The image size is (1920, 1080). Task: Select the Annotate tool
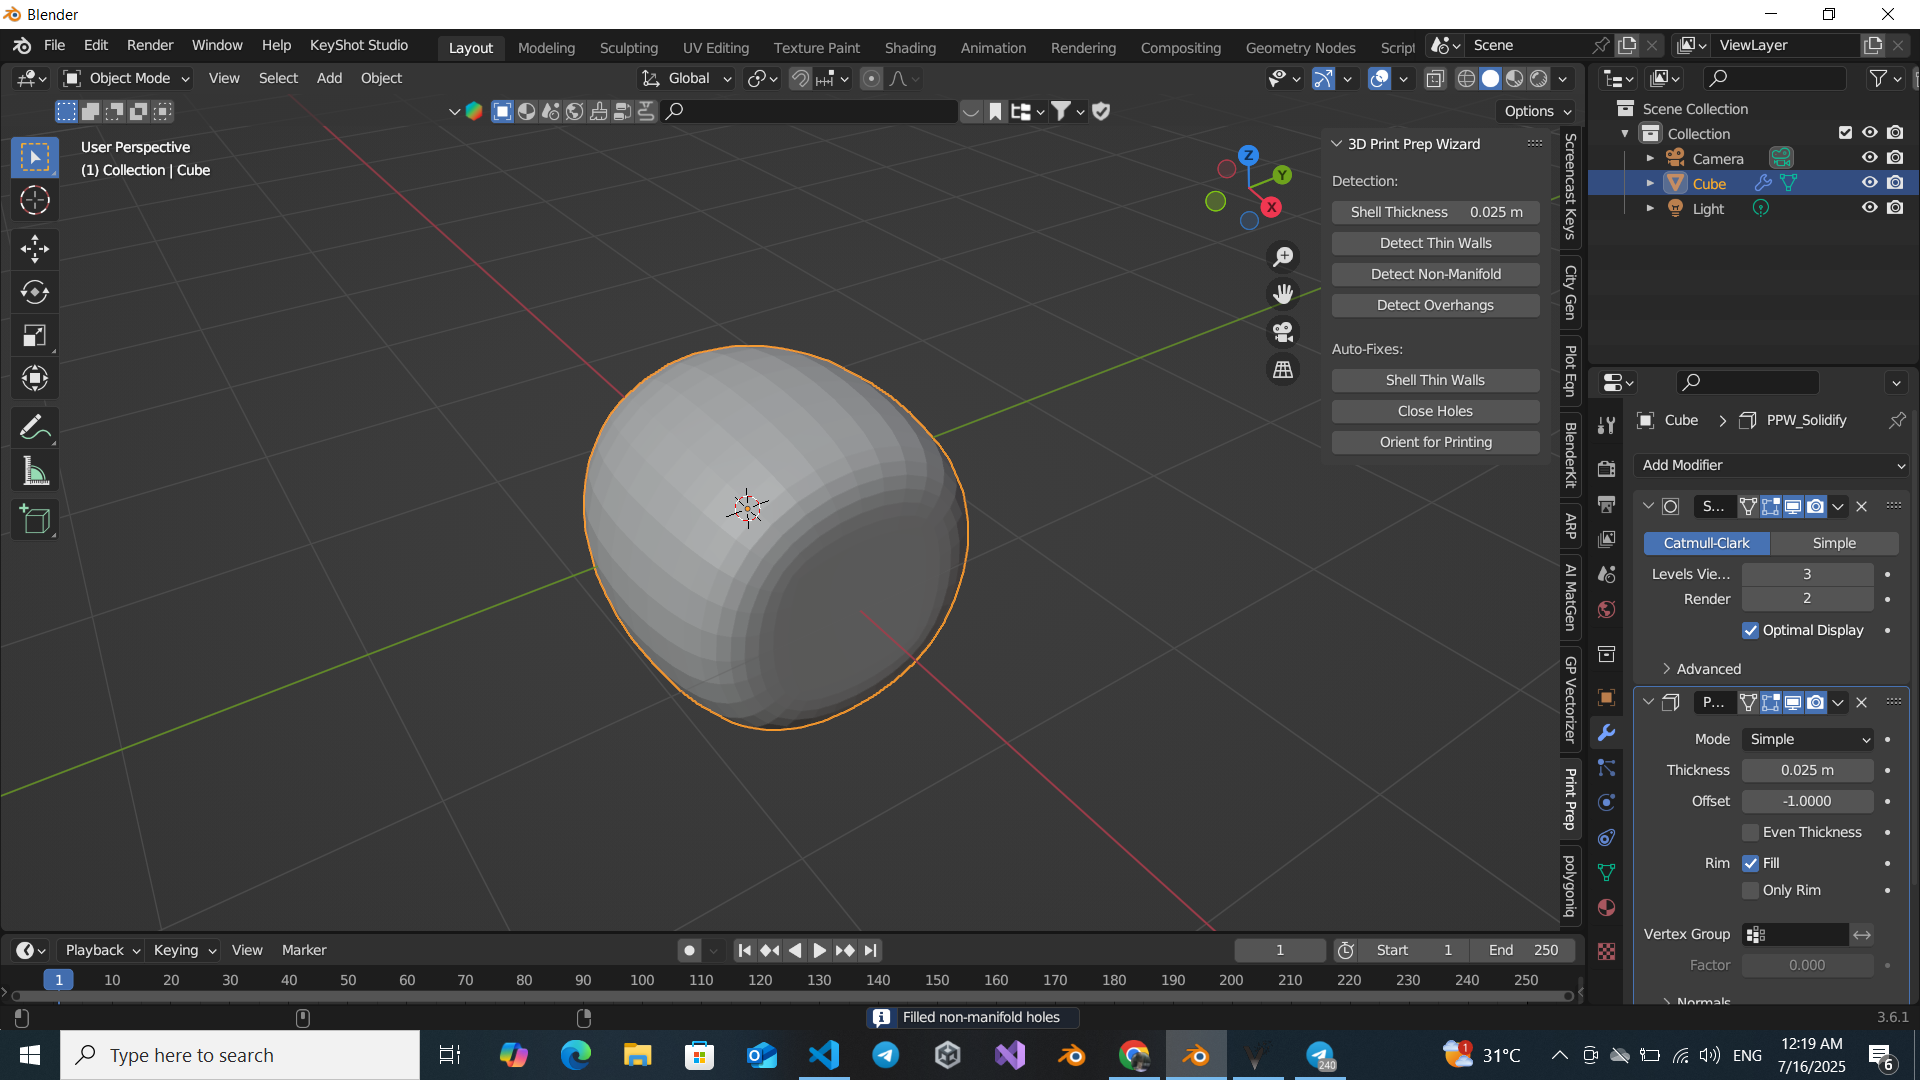(x=35, y=427)
